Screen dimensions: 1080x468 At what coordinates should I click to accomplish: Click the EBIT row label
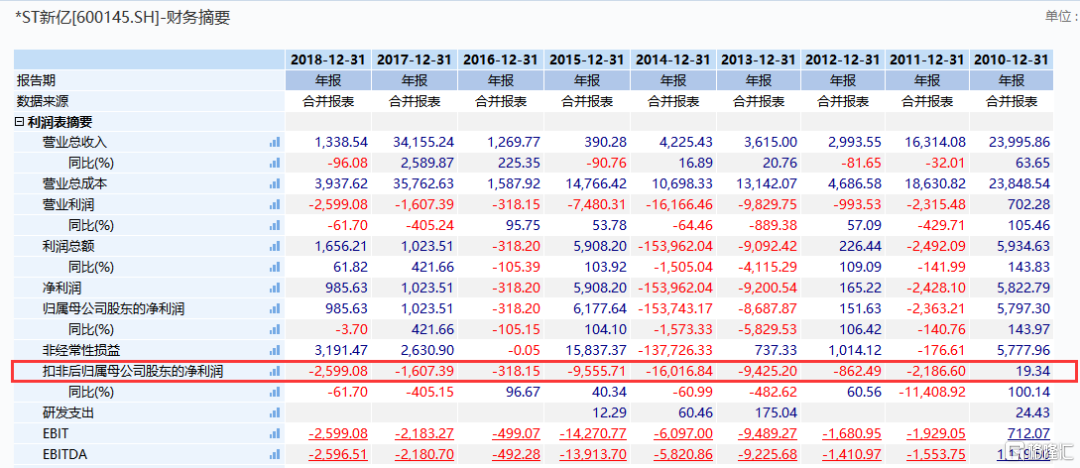tap(54, 434)
